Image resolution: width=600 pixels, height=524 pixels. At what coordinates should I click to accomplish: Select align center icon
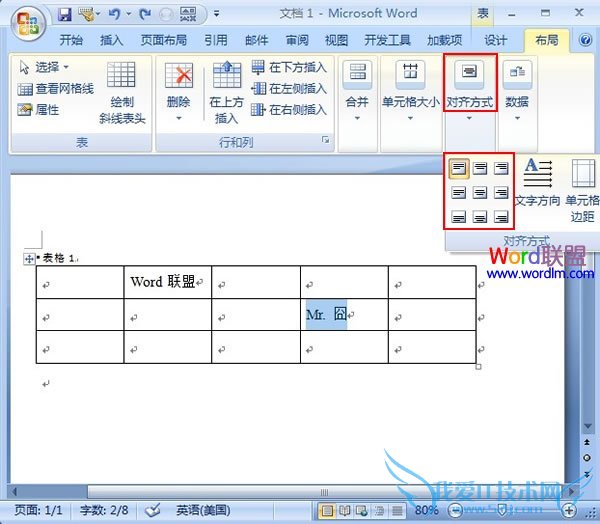(480, 193)
